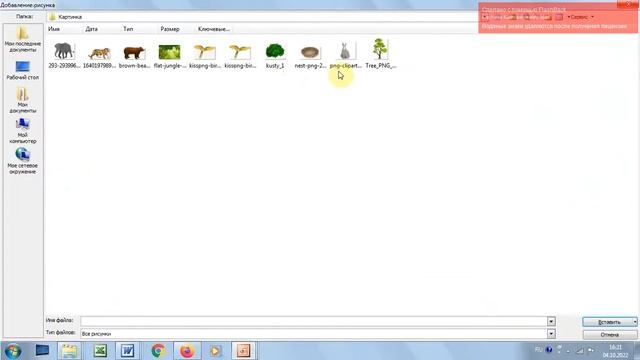Select the flat-jungle image file
This screenshot has height=360, width=640.
click(x=169, y=55)
